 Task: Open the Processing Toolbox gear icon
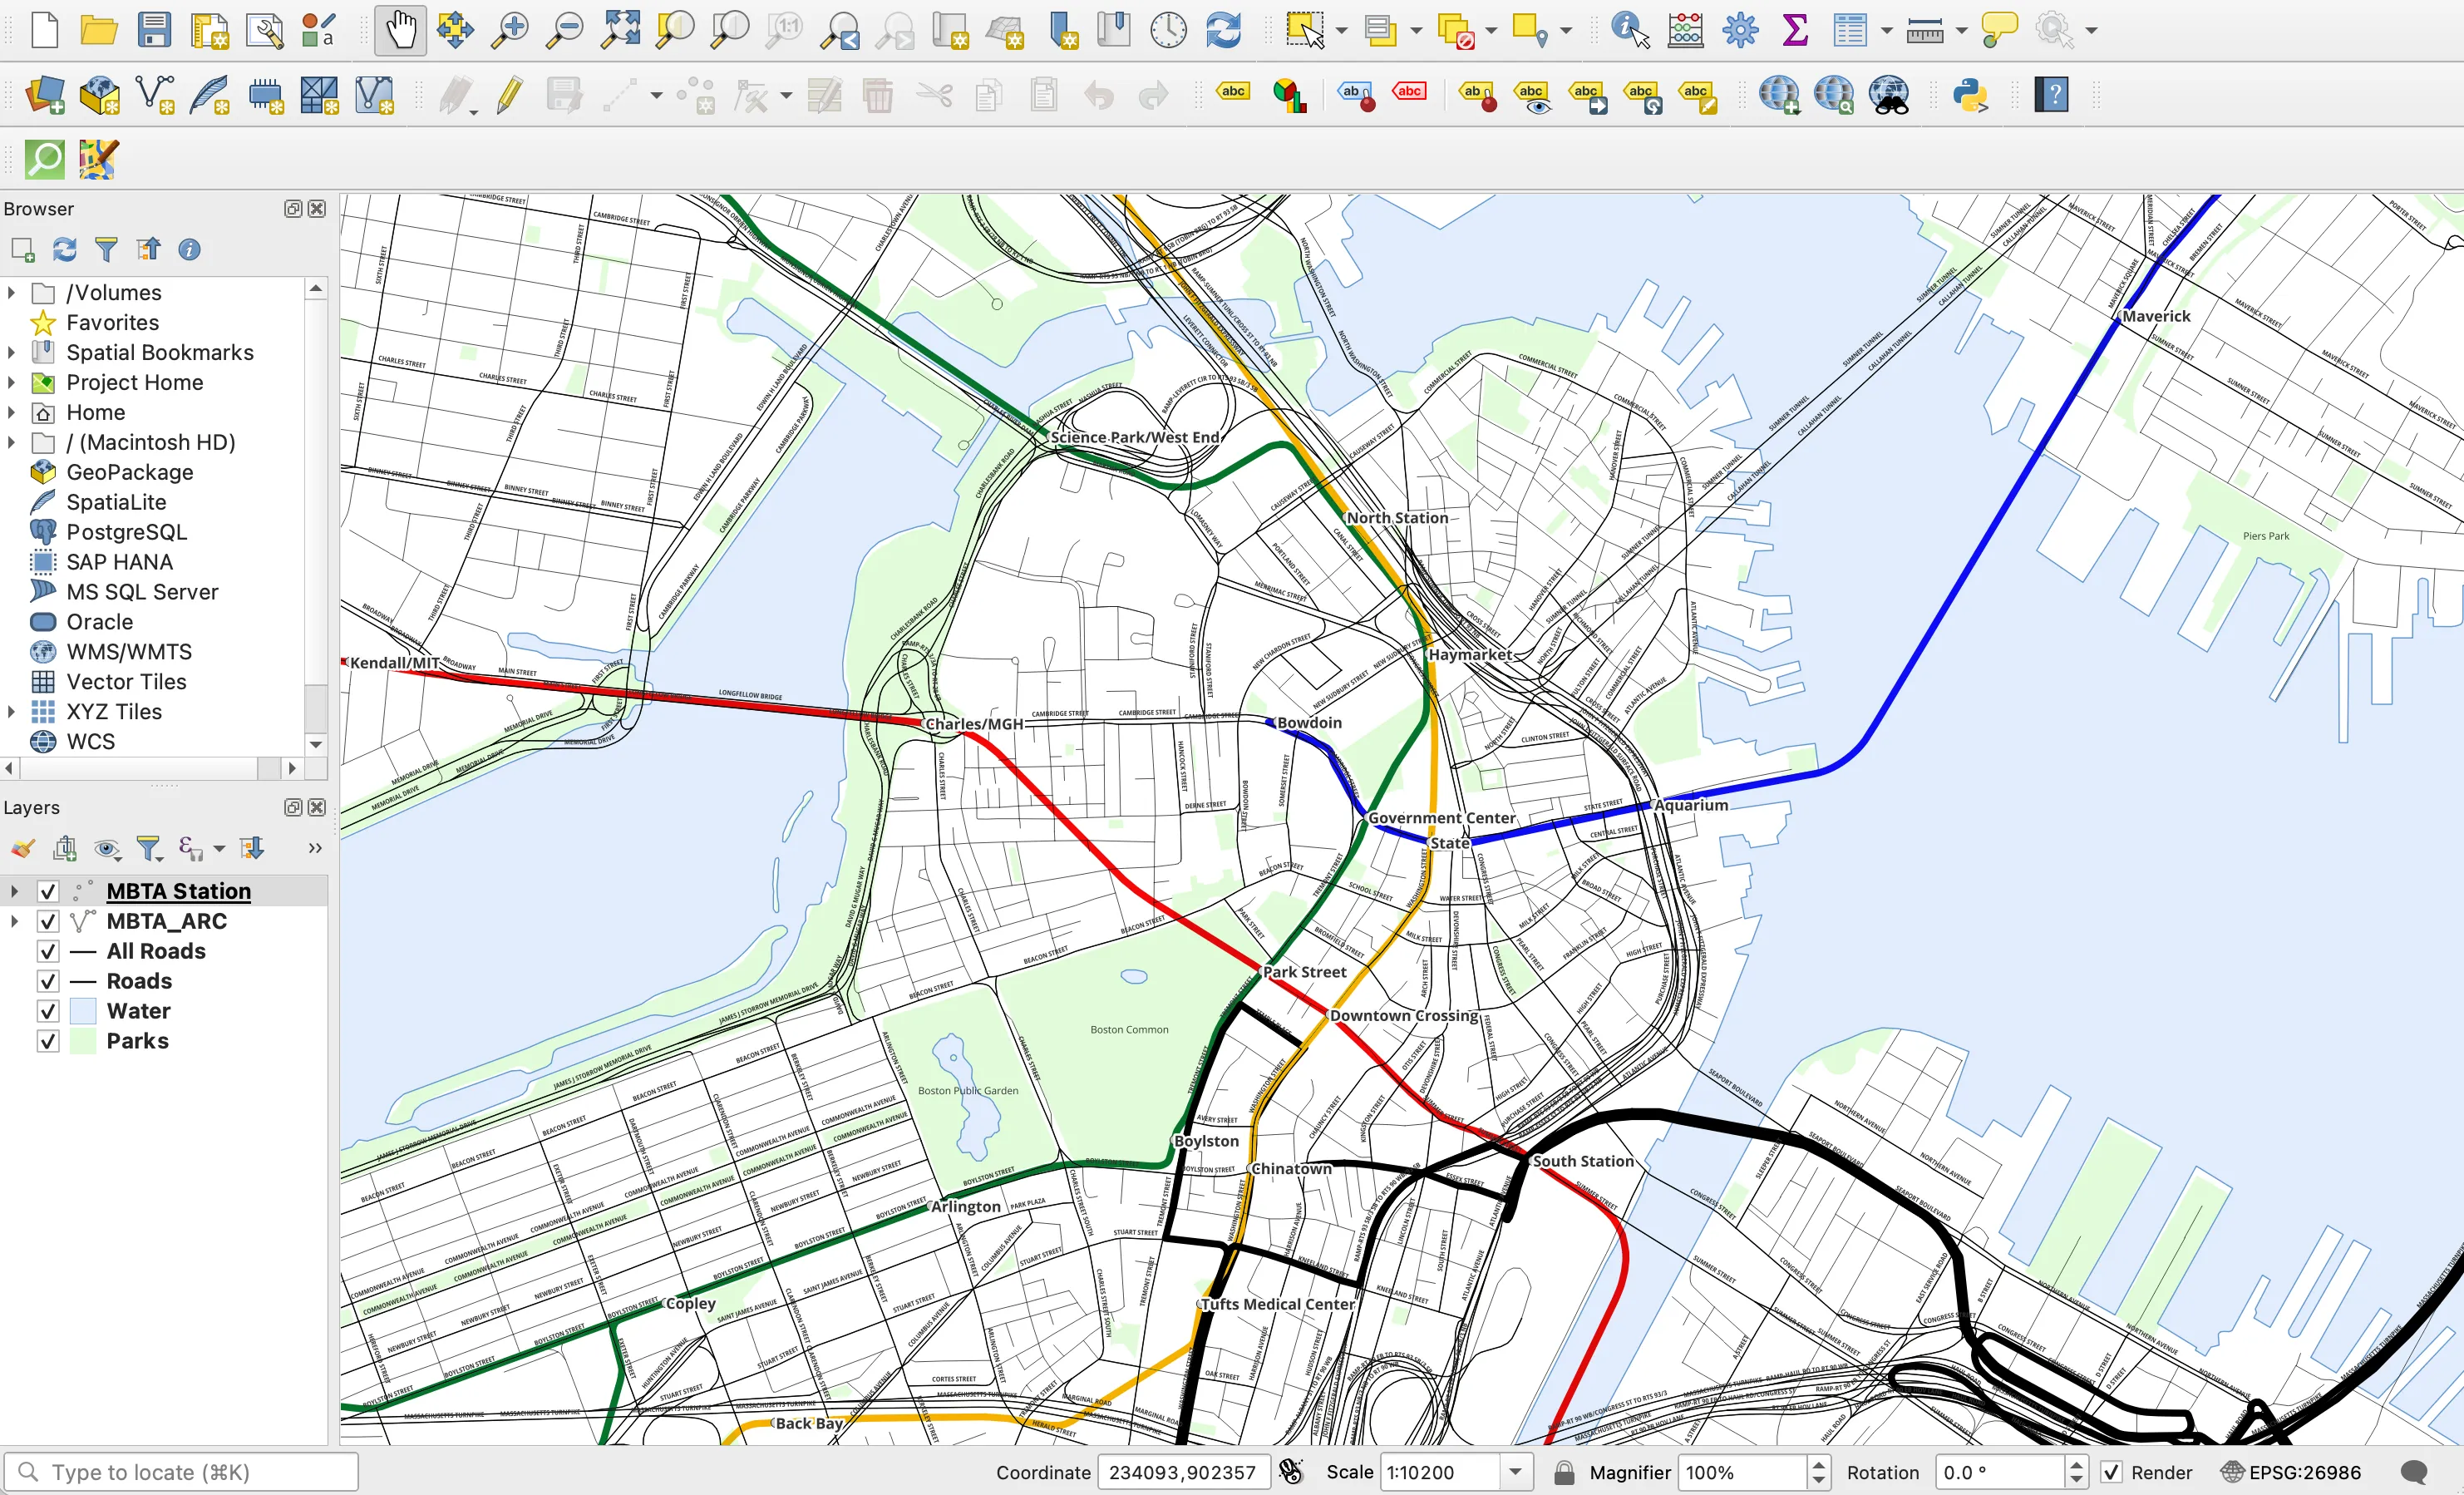tap(1740, 30)
